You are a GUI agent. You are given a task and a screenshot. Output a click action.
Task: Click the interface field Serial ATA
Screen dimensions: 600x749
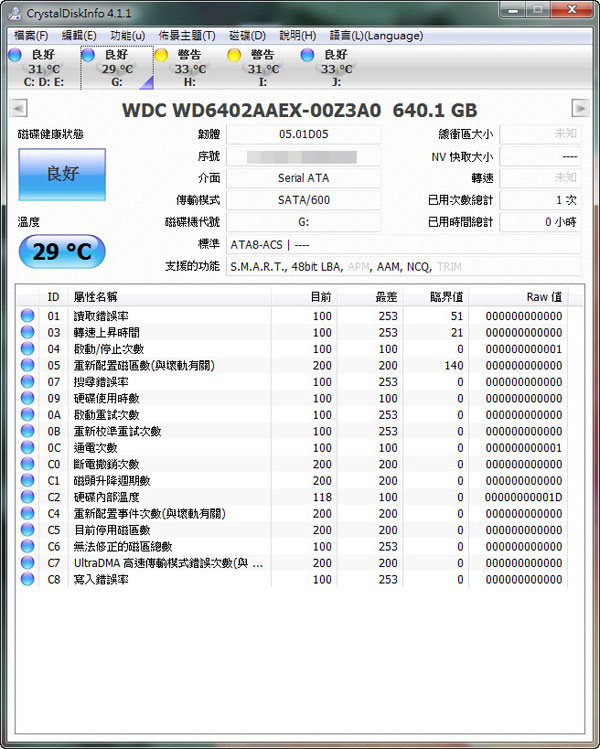303,178
